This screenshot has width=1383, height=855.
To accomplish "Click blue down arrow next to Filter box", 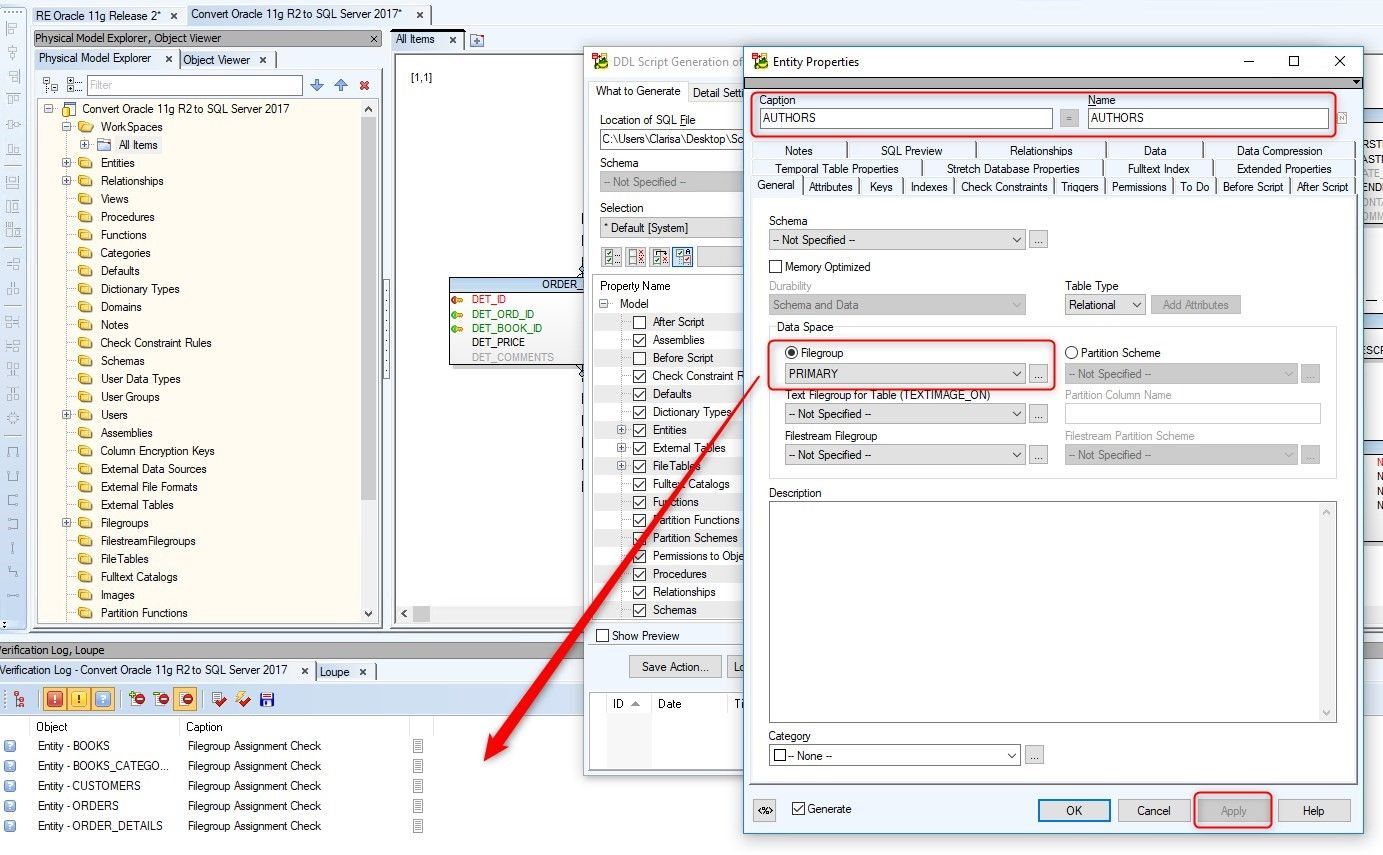I will pyautogui.click(x=317, y=86).
